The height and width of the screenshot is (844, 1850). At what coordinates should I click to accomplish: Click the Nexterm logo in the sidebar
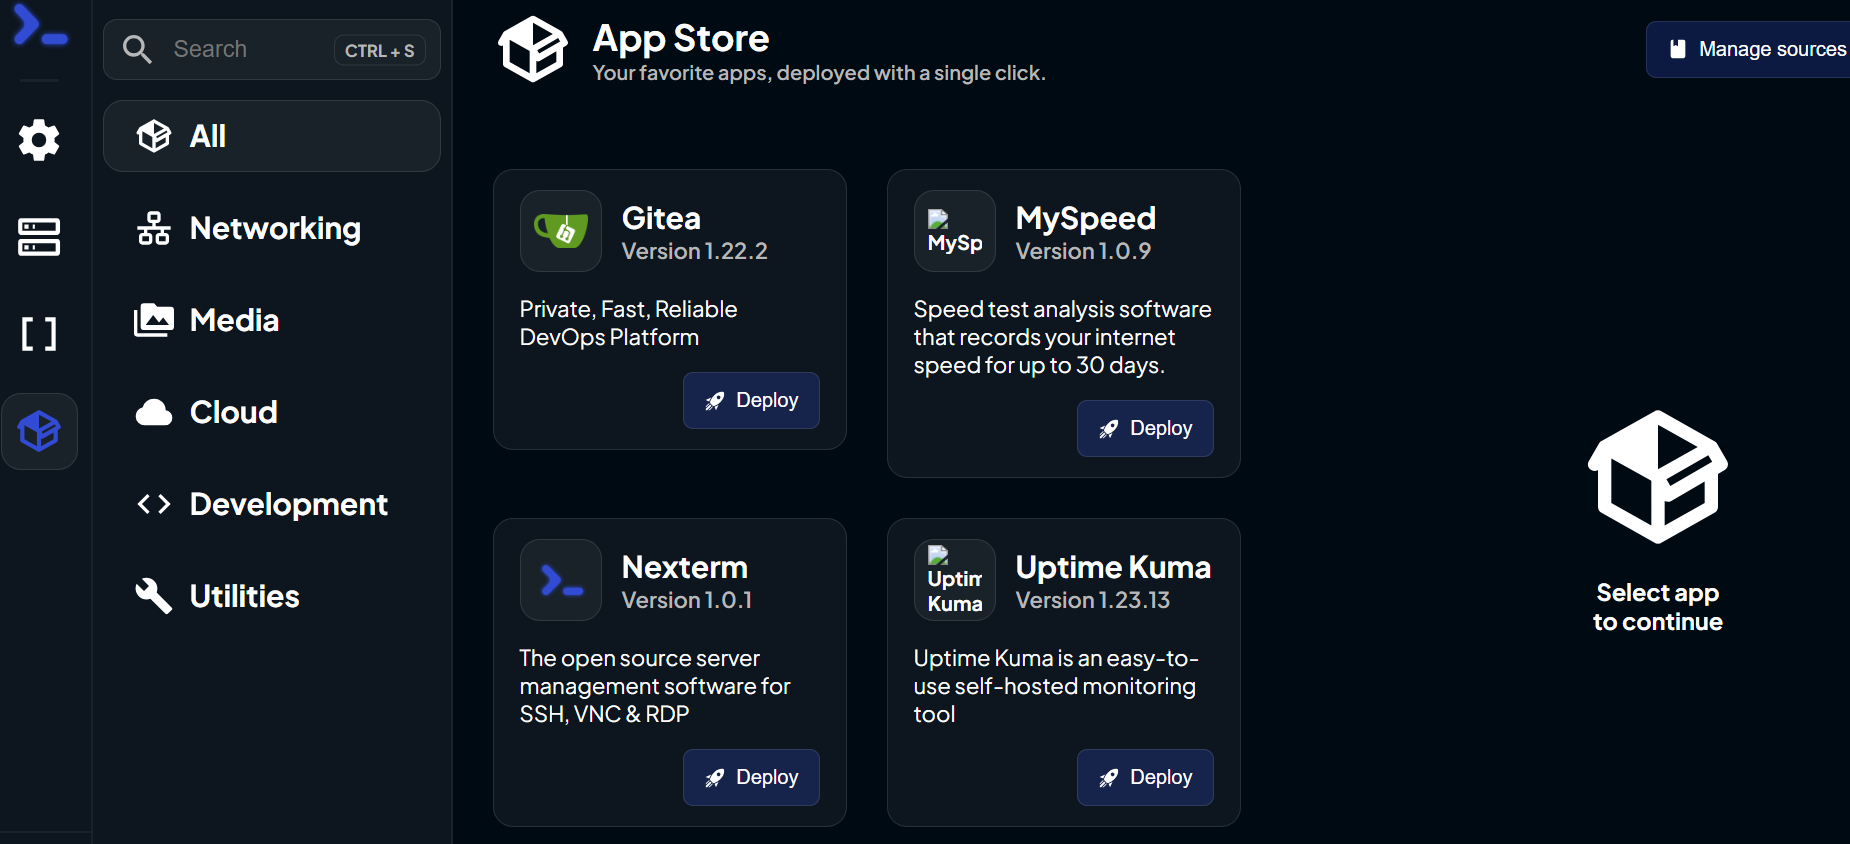click(x=39, y=26)
